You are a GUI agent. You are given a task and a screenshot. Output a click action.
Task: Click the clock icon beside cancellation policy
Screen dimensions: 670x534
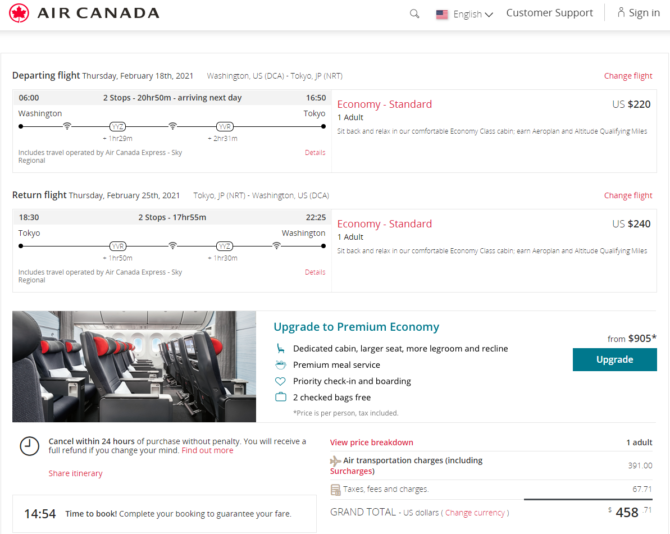point(29,446)
